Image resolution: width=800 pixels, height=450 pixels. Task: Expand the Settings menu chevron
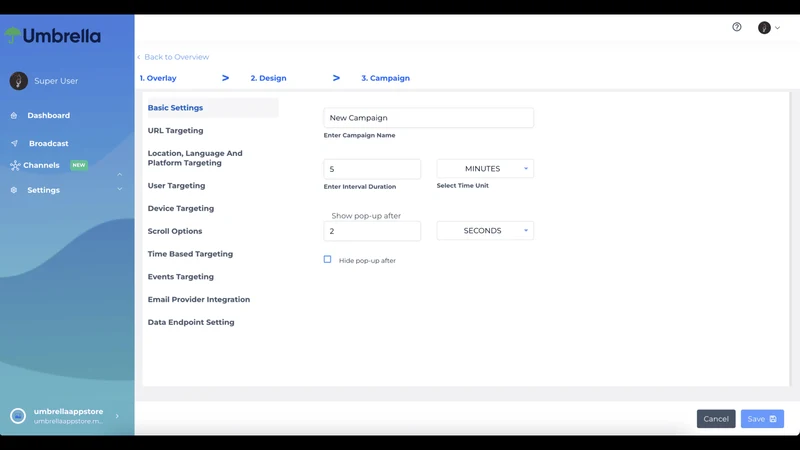pos(119,189)
